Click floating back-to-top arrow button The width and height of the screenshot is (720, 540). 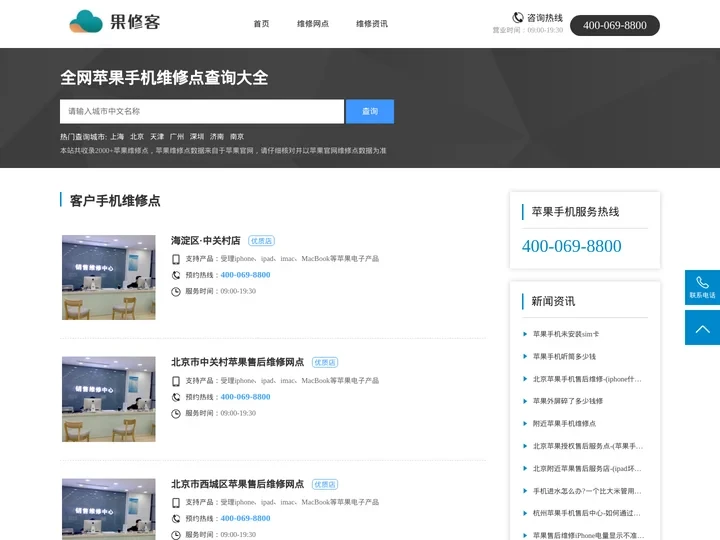tap(702, 327)
